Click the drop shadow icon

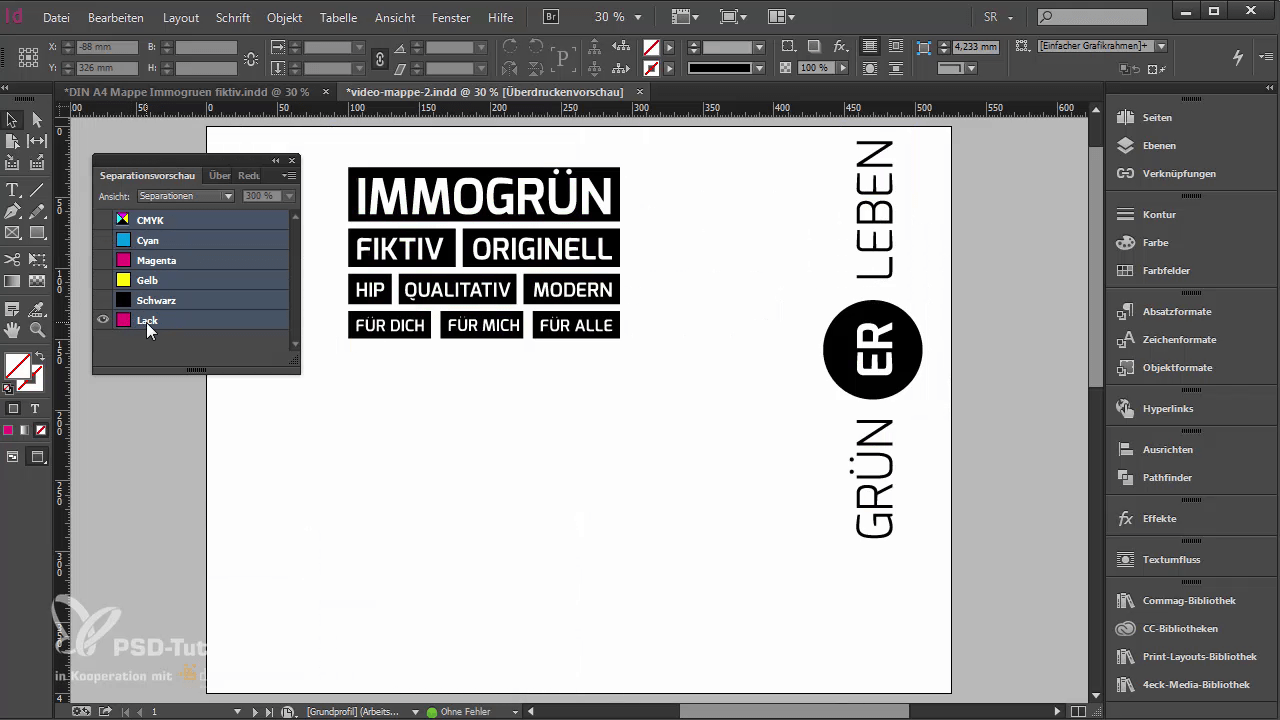(x=814, y=47)
